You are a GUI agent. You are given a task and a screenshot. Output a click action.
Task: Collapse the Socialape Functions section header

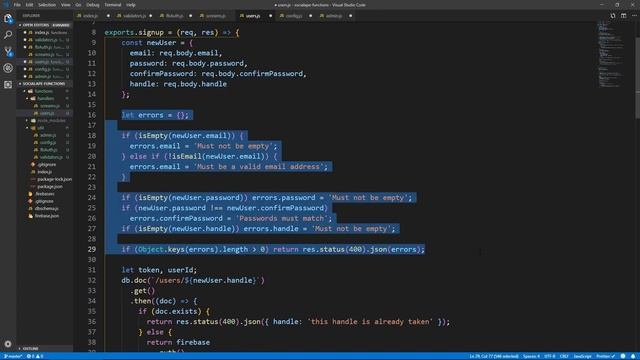pyautogui.click(x=44, y=84)
